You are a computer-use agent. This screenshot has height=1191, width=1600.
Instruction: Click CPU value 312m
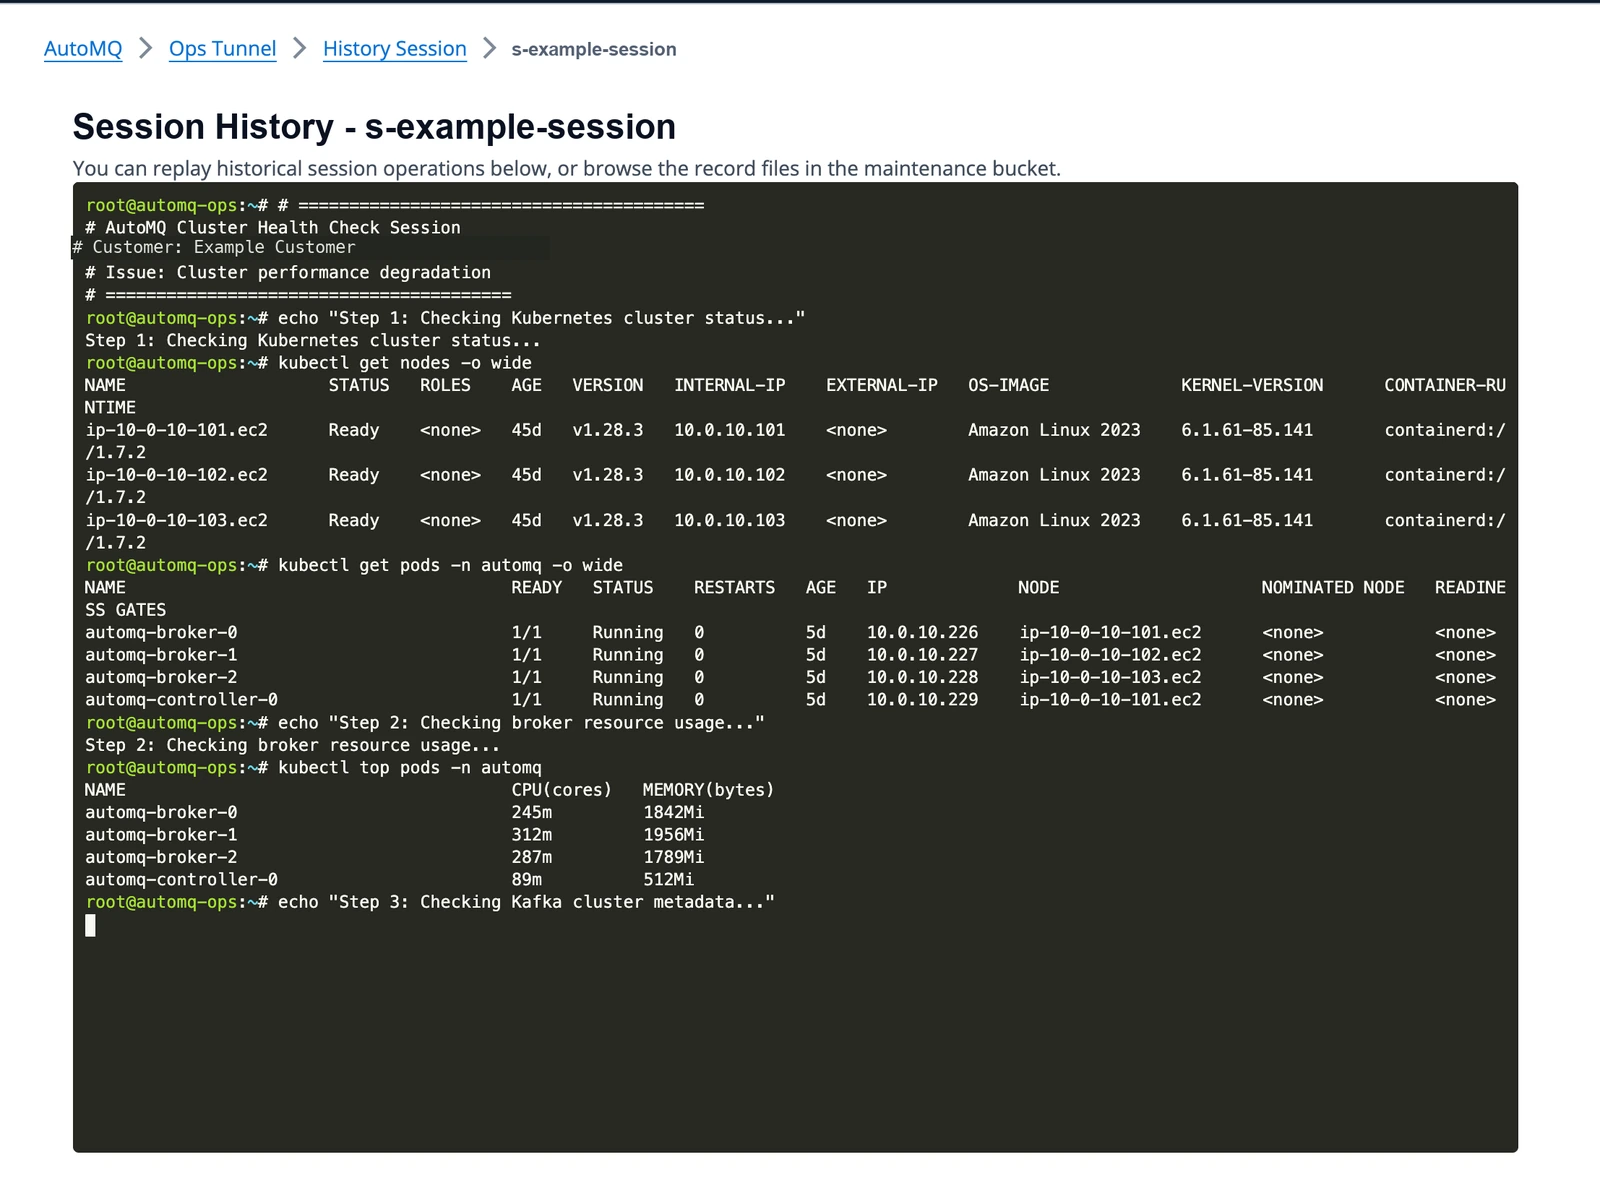click(x=532, y=835)
